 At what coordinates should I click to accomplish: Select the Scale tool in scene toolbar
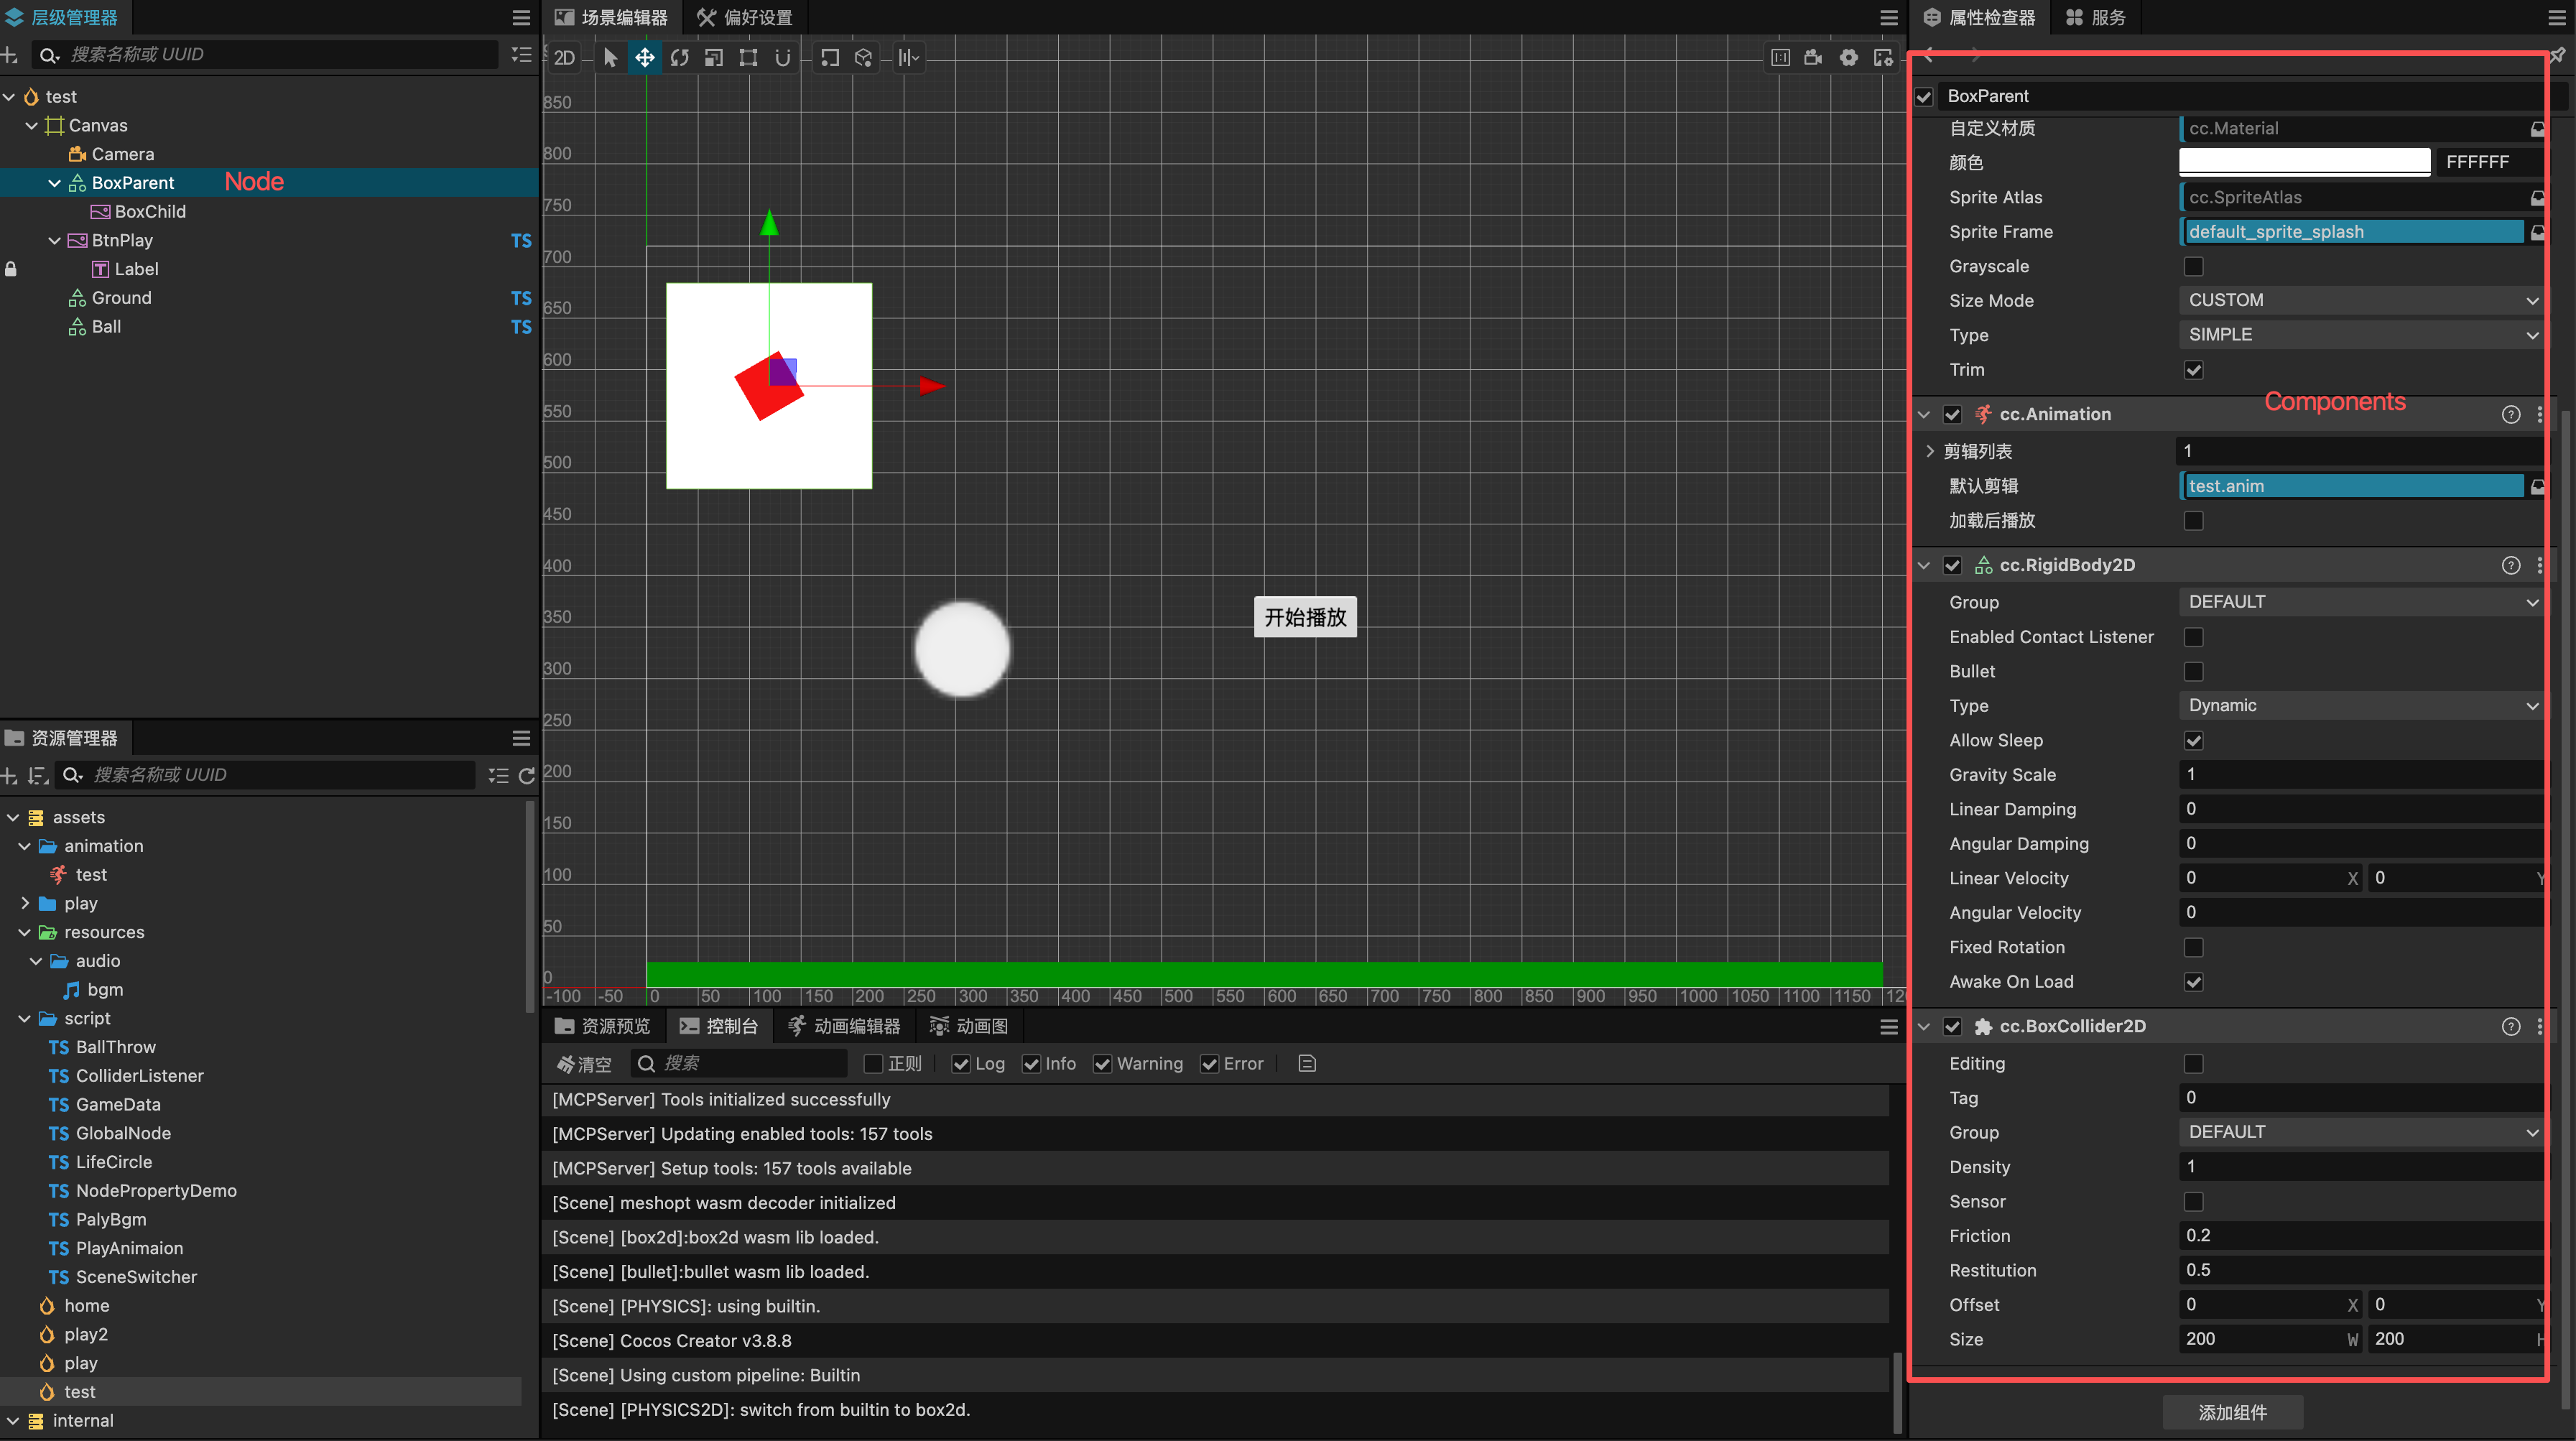[713, 58]
